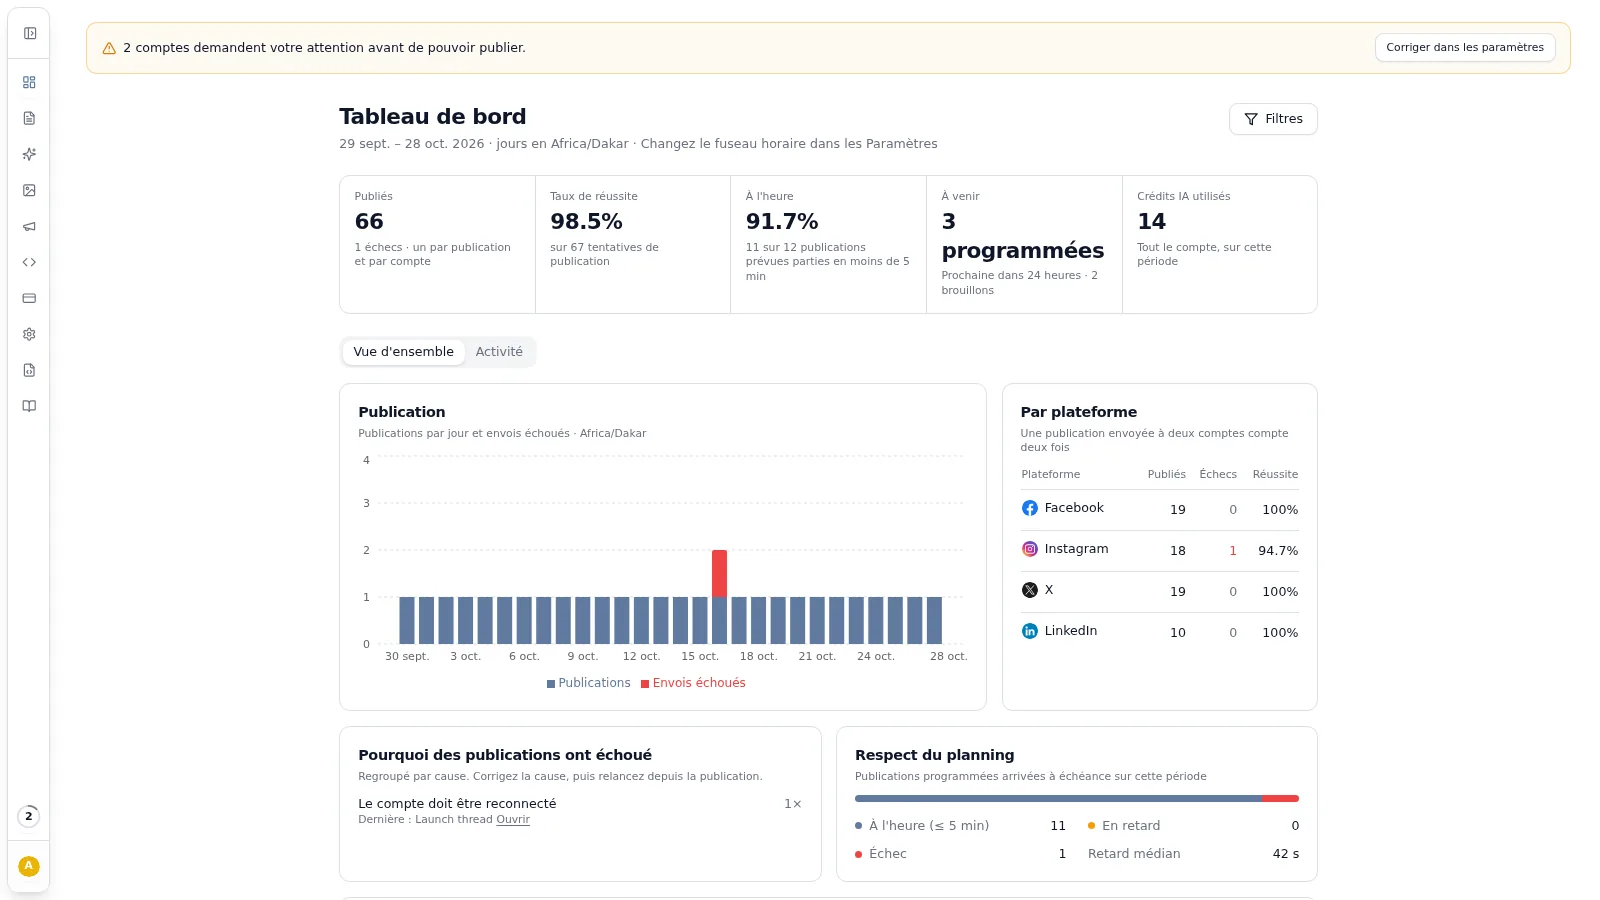This screenshot has width=1600, height=900.
Task: Open the billing card icon in sidebar
Action: [29, 298]
